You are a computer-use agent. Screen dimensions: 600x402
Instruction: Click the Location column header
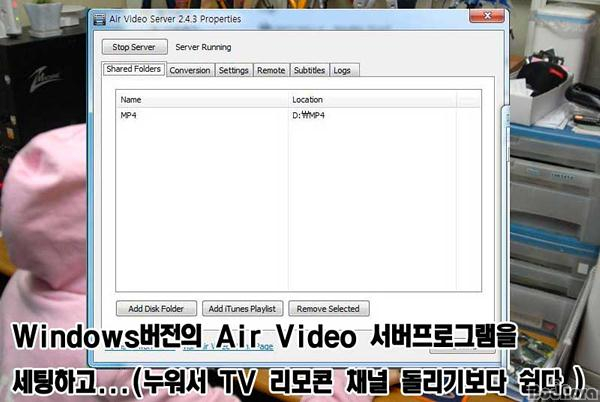point(370,100)
